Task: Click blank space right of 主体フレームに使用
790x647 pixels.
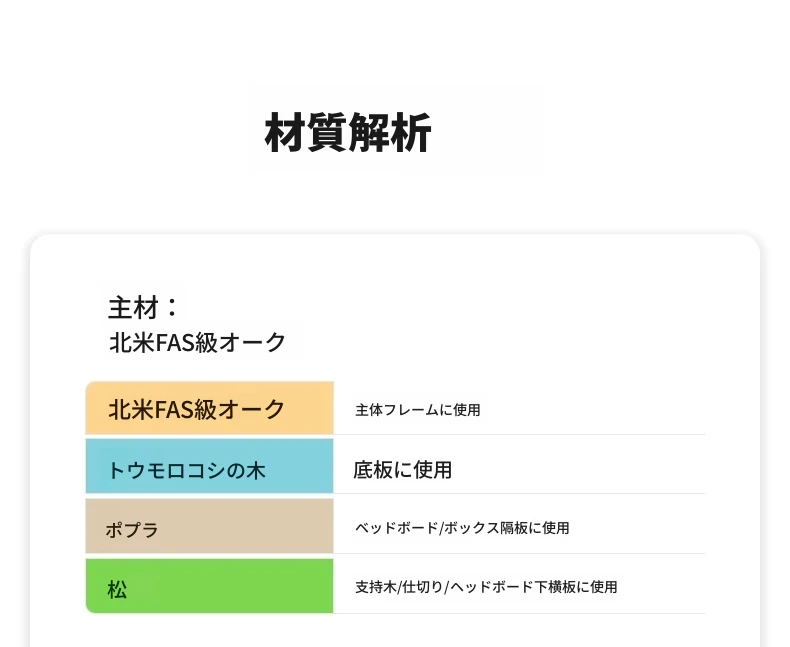Action: 600,410
